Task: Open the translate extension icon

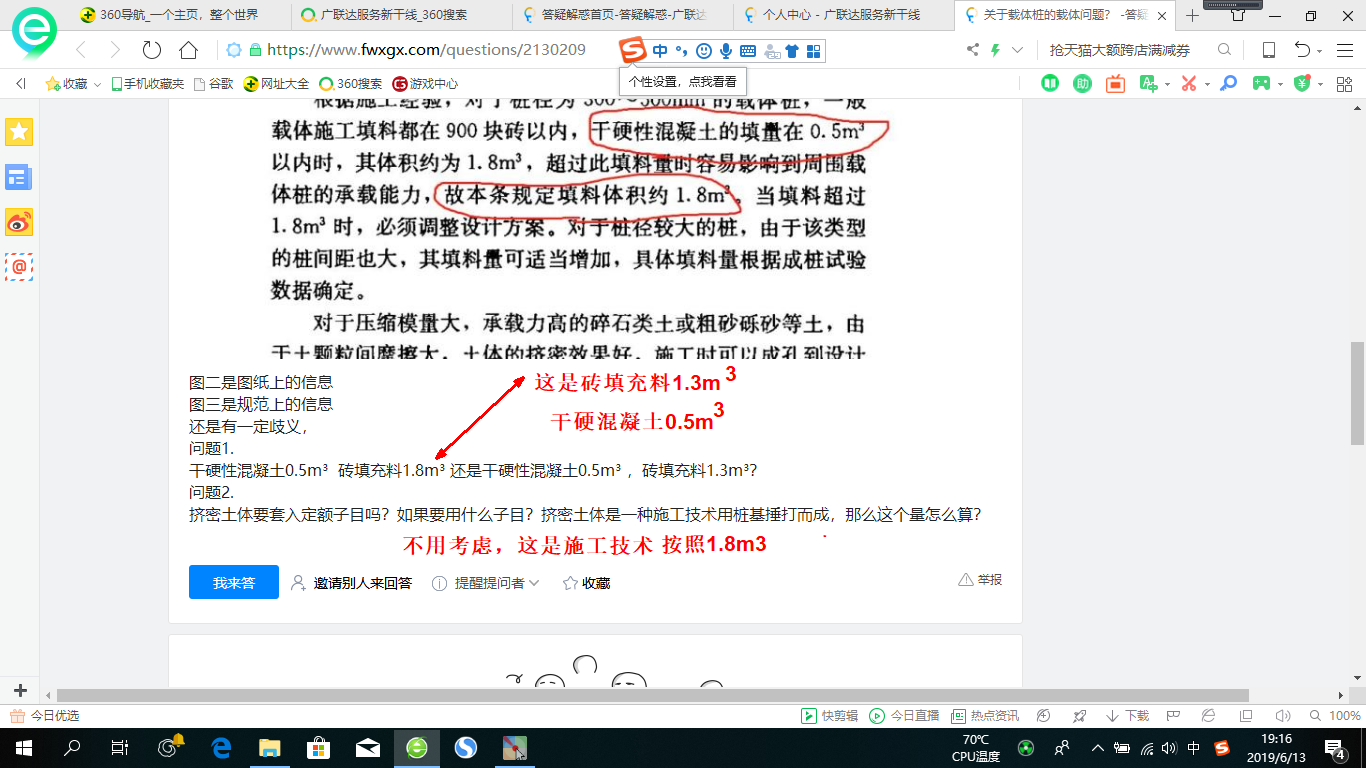Action: pos(1149,84)
